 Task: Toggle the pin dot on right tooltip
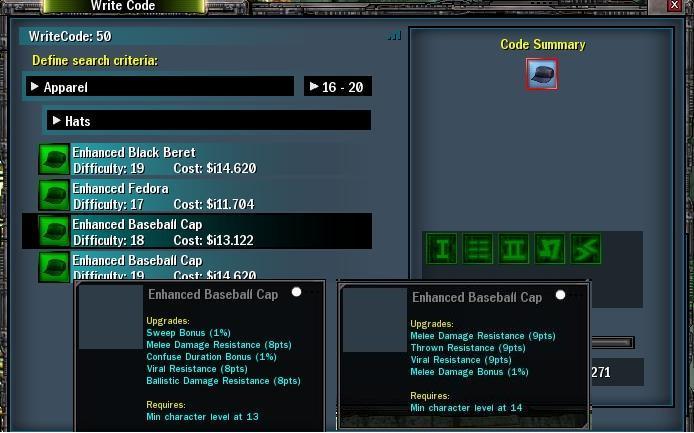pos(560,295)
